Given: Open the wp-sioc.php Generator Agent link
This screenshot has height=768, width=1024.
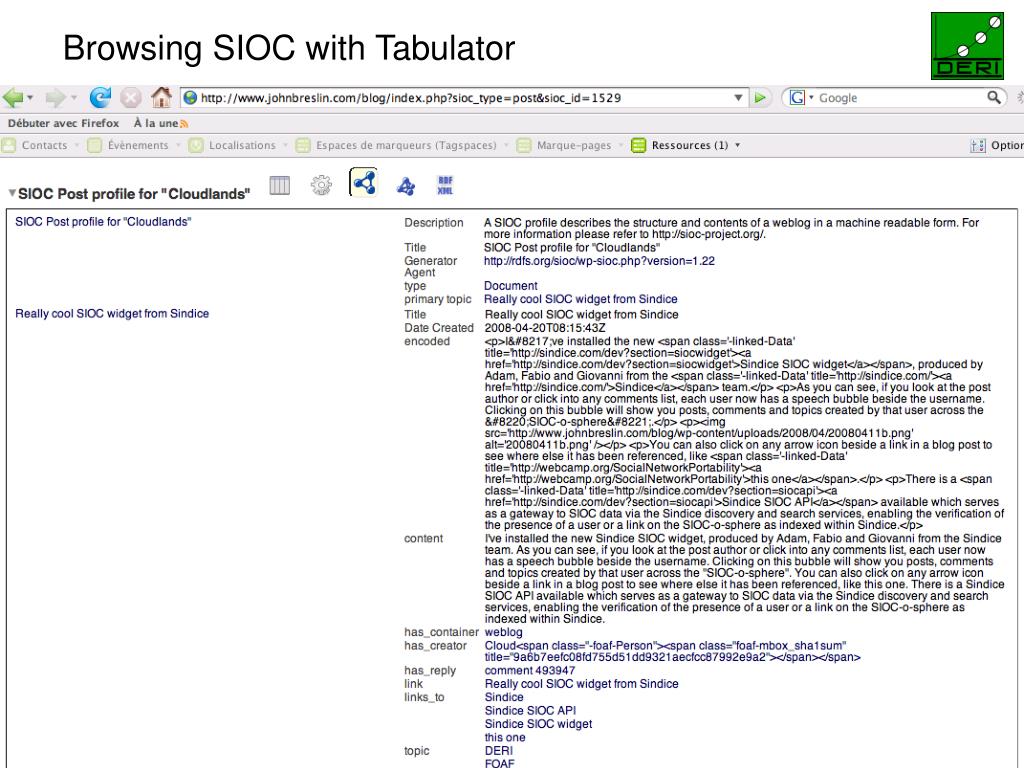Looking at the screenshot, I should (599, 261).
